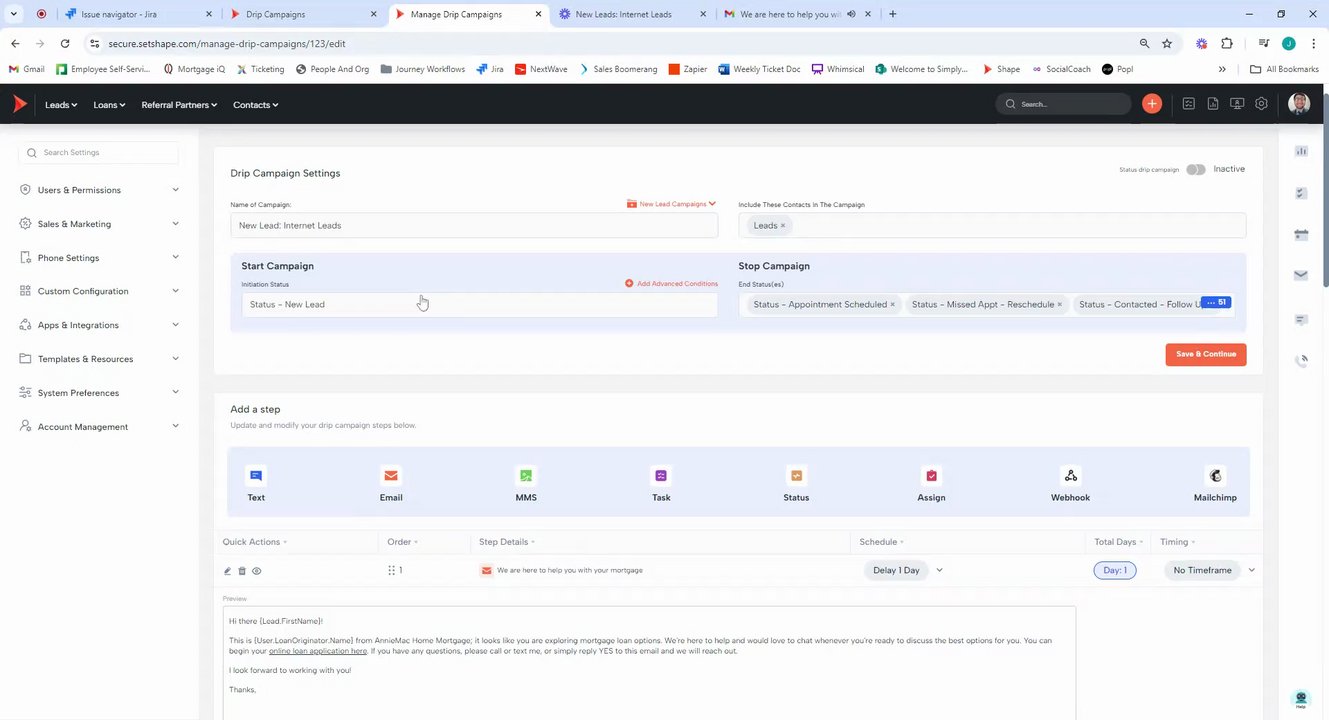The height and width of the screenshot is (720, 1329).
Task: Click the Shape logo in the top navbar
Action: tap(20, 104)
